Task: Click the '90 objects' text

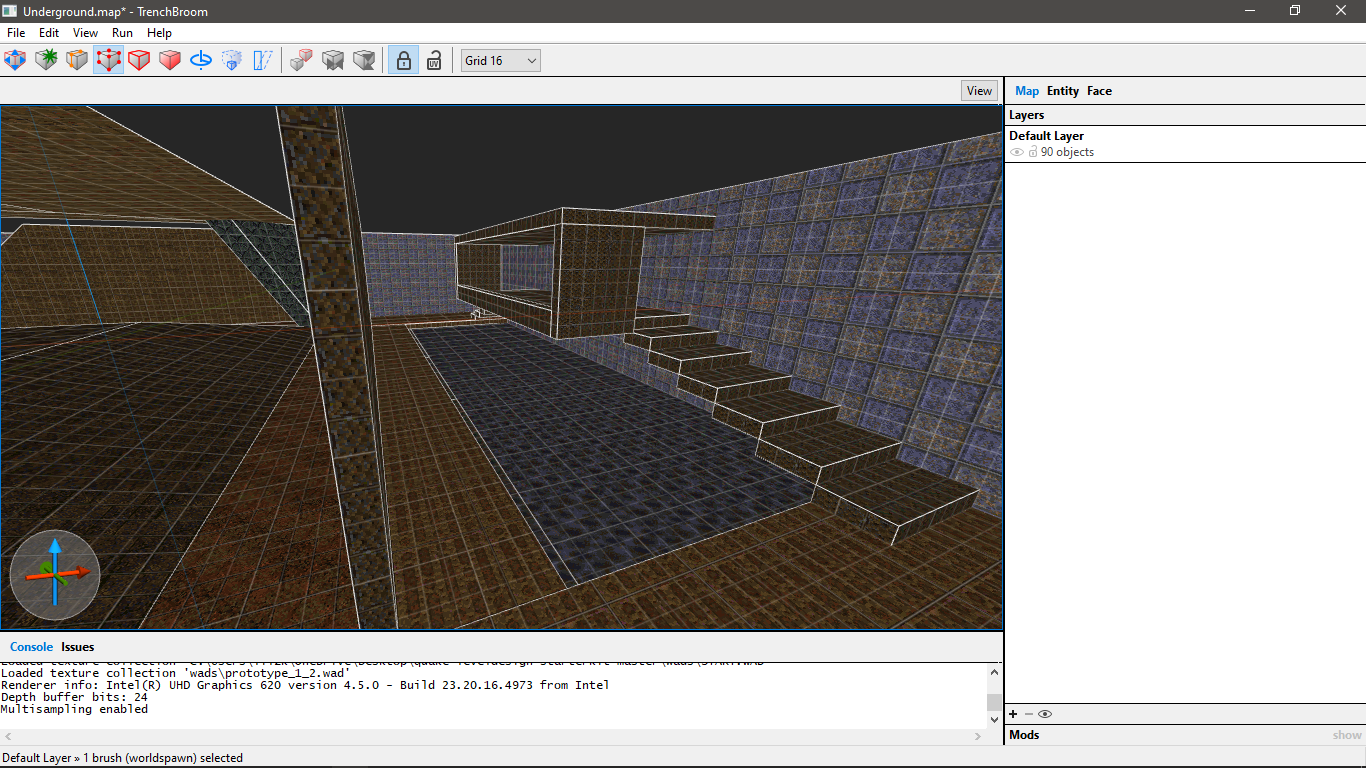Action: click(x=1067, y=152)
